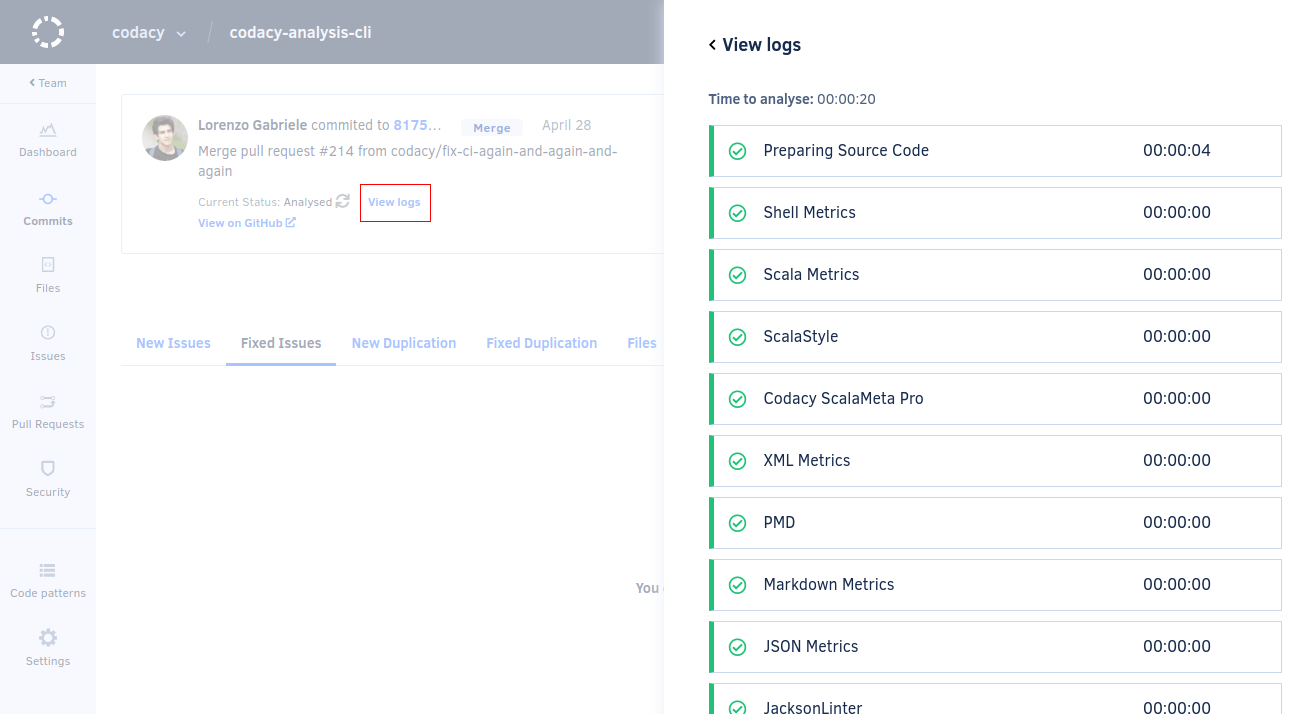Go back to Team
The width and height of the screenshot is (1304, 714).
pos(48,83)
